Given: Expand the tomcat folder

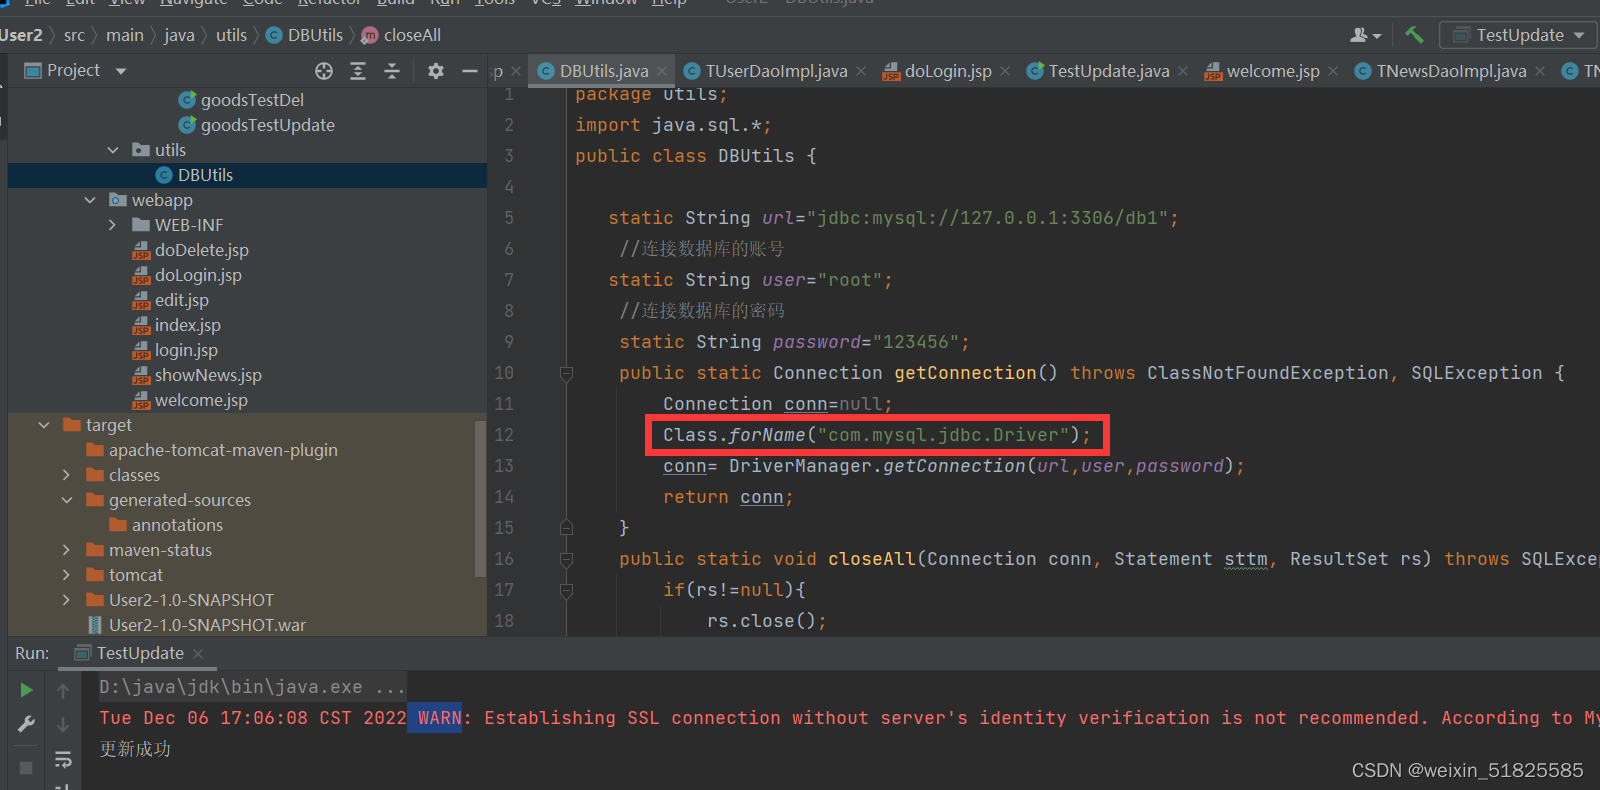Looking at the screenshot, I should click(67, 575).
